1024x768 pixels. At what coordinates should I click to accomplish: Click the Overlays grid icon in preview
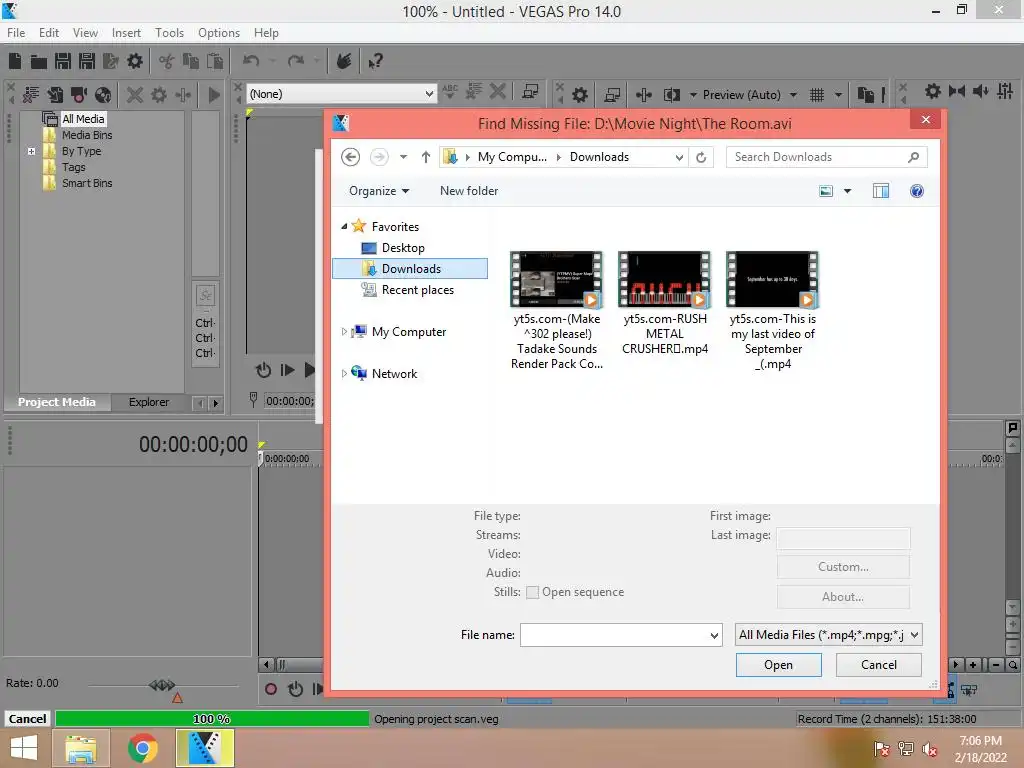(817, 95)
